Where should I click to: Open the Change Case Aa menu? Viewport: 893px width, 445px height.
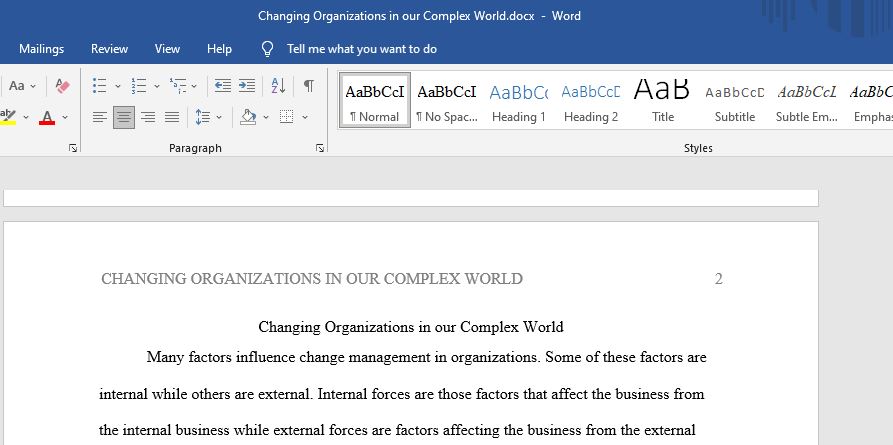point(22,86)
